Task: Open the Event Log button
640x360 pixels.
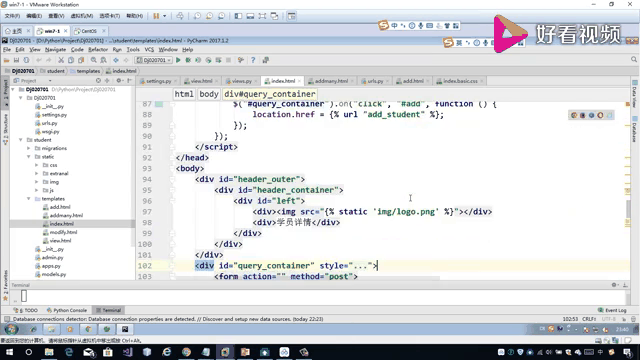Action: tap(612, 310)
